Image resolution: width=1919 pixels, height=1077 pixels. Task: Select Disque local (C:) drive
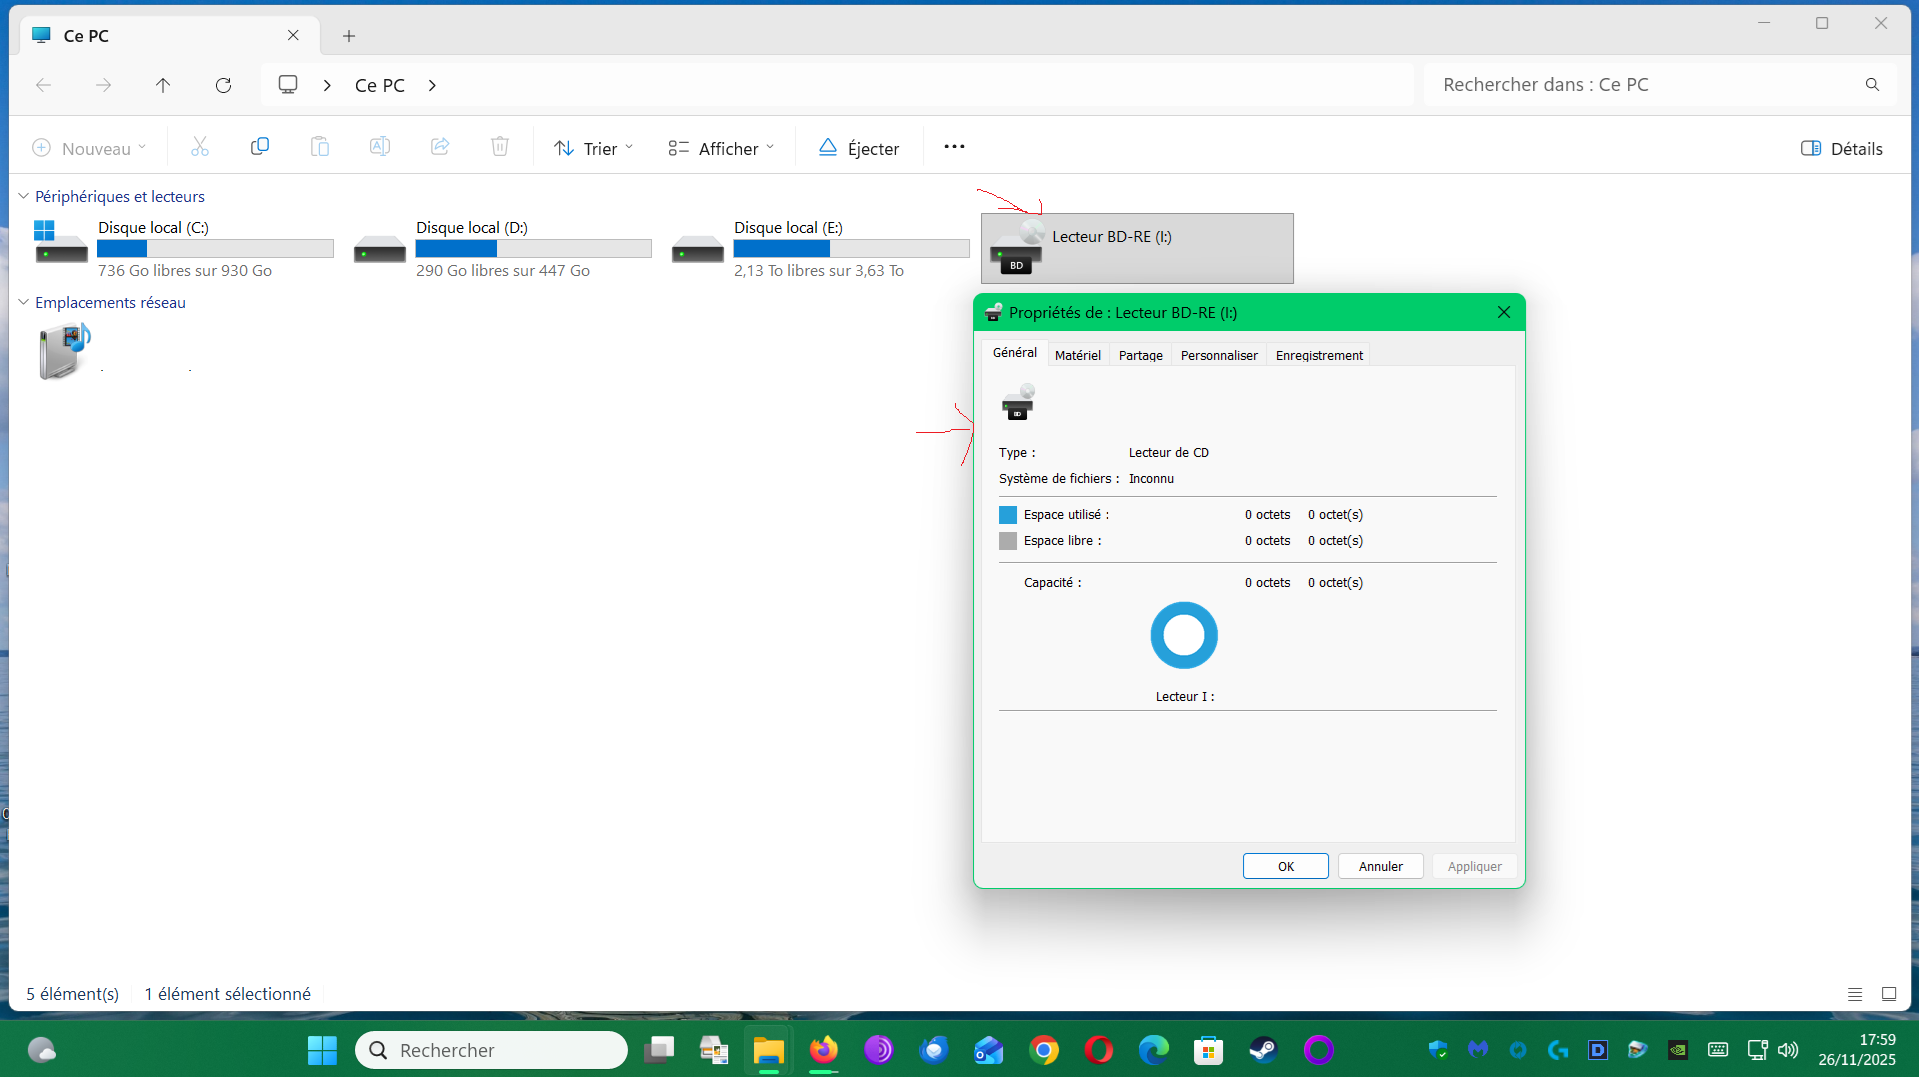184,248
